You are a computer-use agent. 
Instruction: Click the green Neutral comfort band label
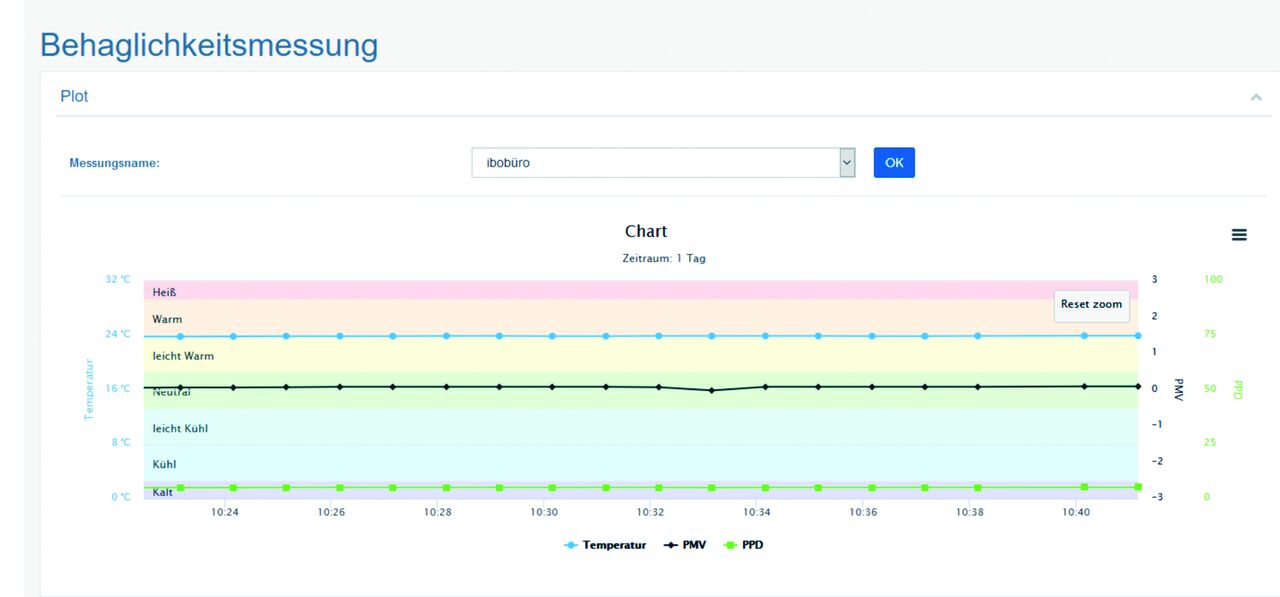pyautogui.click(x=171, y=393)
